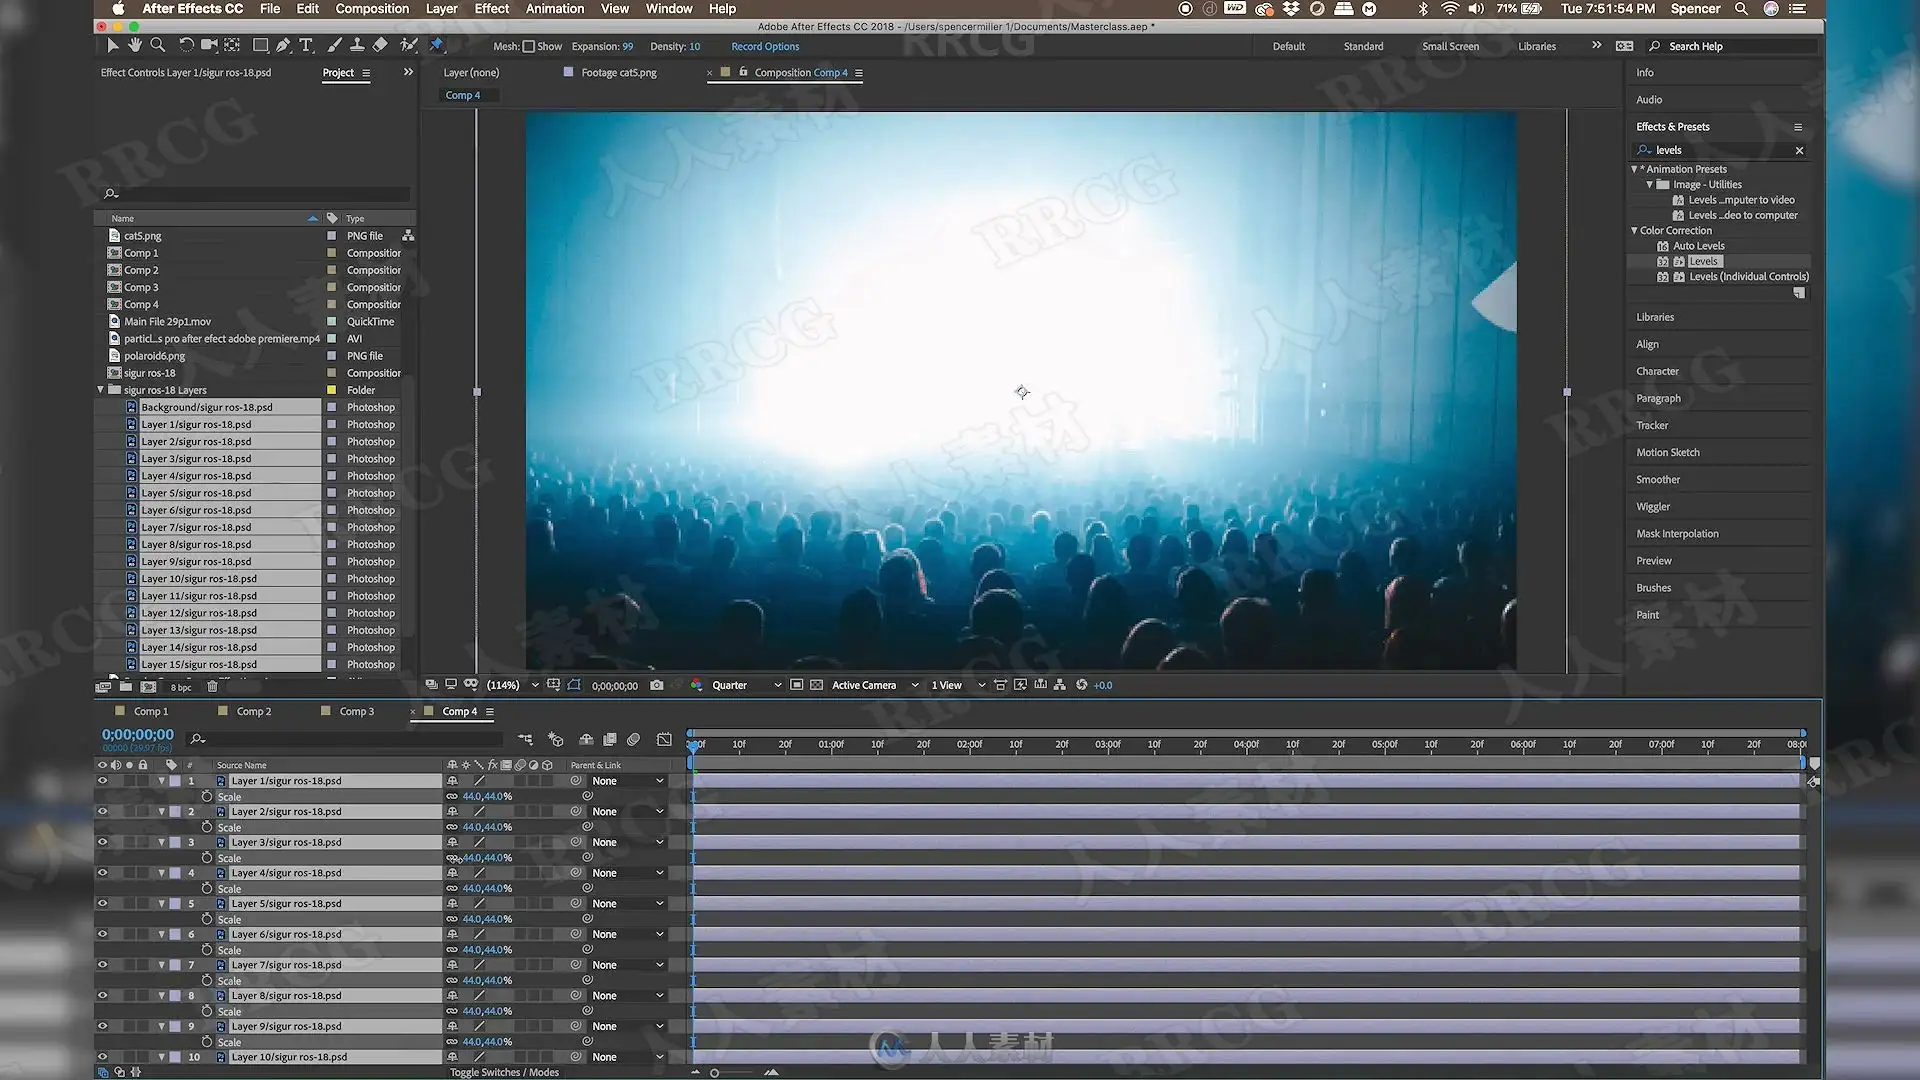Click the Draft 3D icon in timeline

[556, 739]
